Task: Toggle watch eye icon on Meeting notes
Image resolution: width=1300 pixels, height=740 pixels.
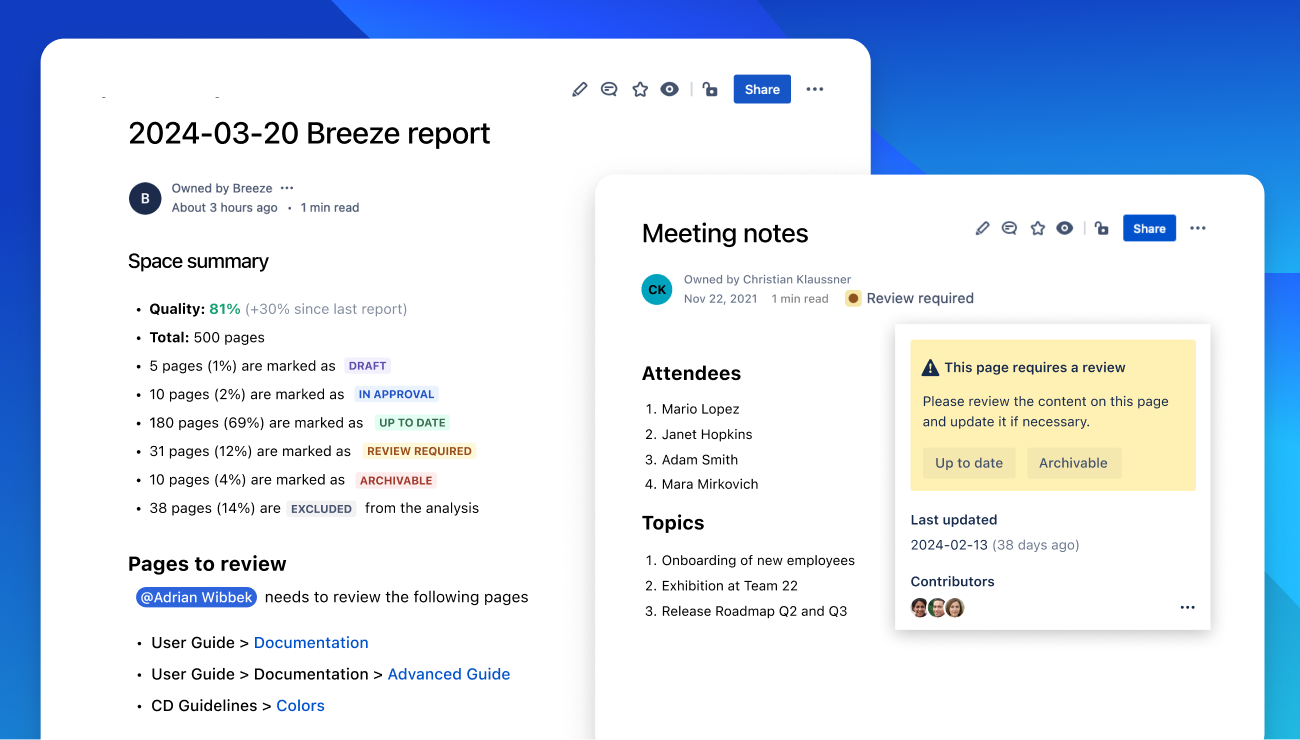Action: tap(1065, 228)
